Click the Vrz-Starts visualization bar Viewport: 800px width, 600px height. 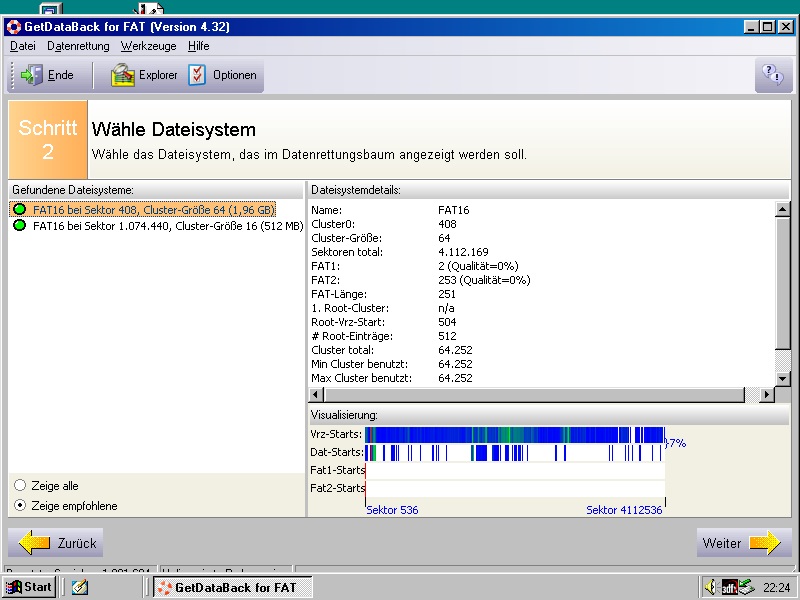click(x=515, y=435)
